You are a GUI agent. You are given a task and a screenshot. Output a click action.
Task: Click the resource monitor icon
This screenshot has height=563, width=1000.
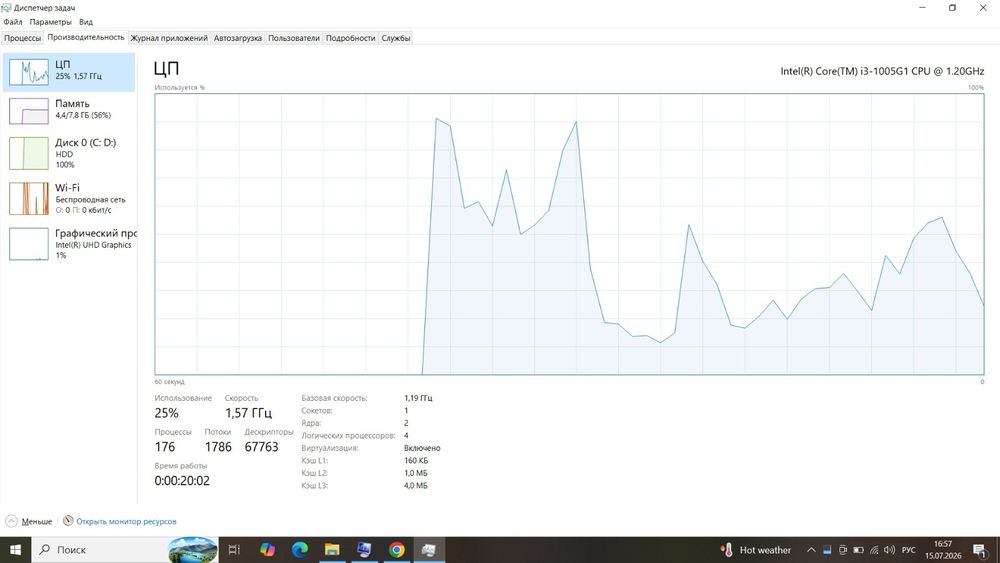(68, 520)
